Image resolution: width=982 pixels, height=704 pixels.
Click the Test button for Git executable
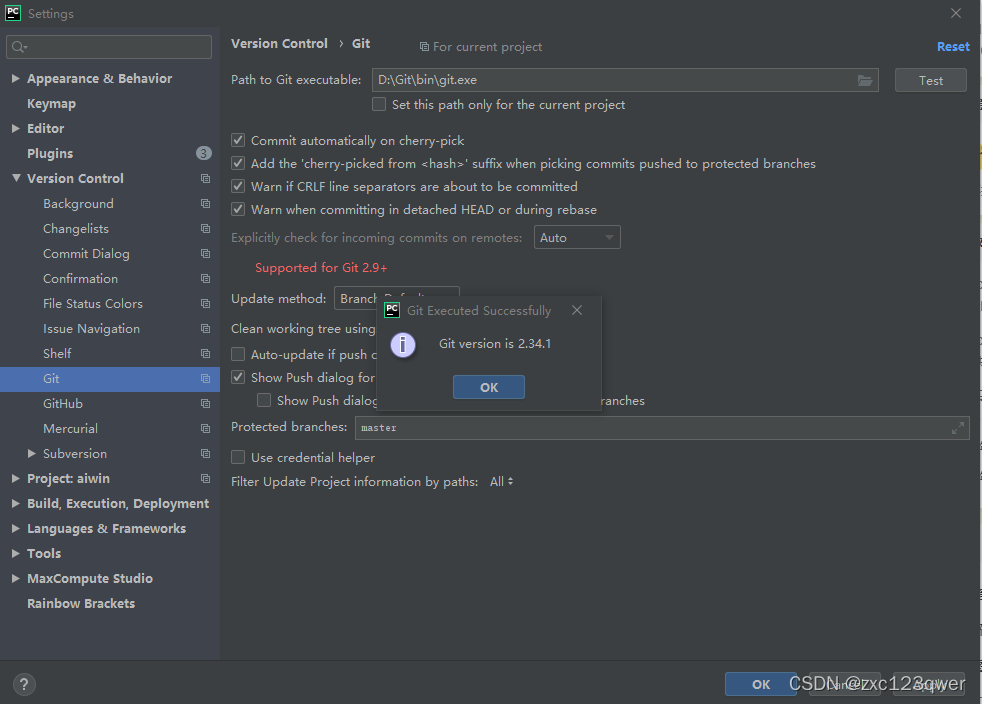pyautogui.click(x=931, y=80)
